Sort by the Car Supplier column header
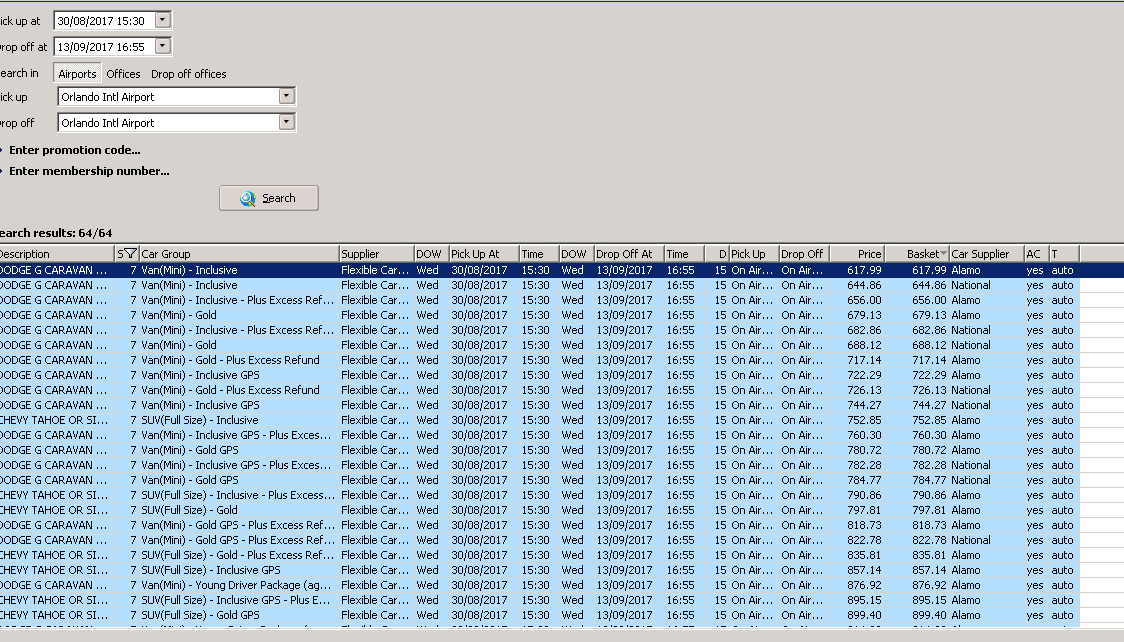 tap(986, 254)
